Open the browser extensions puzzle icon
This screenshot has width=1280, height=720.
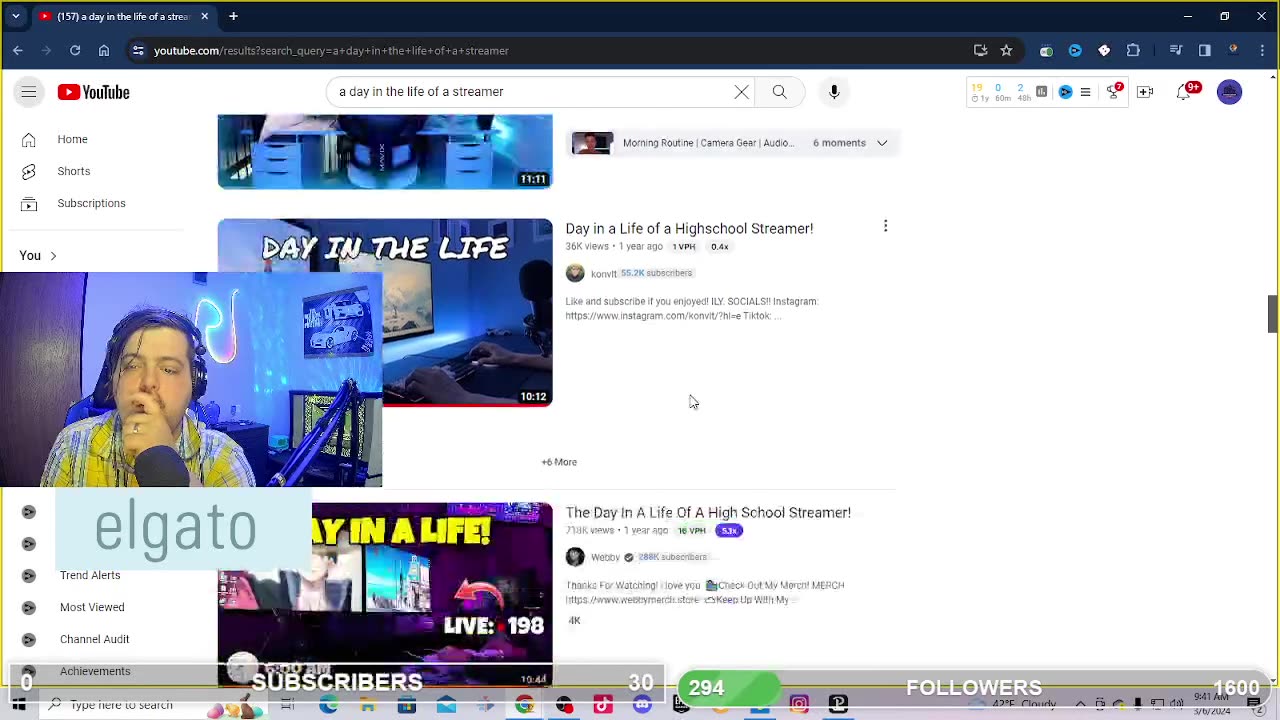tap(1133, 50)
